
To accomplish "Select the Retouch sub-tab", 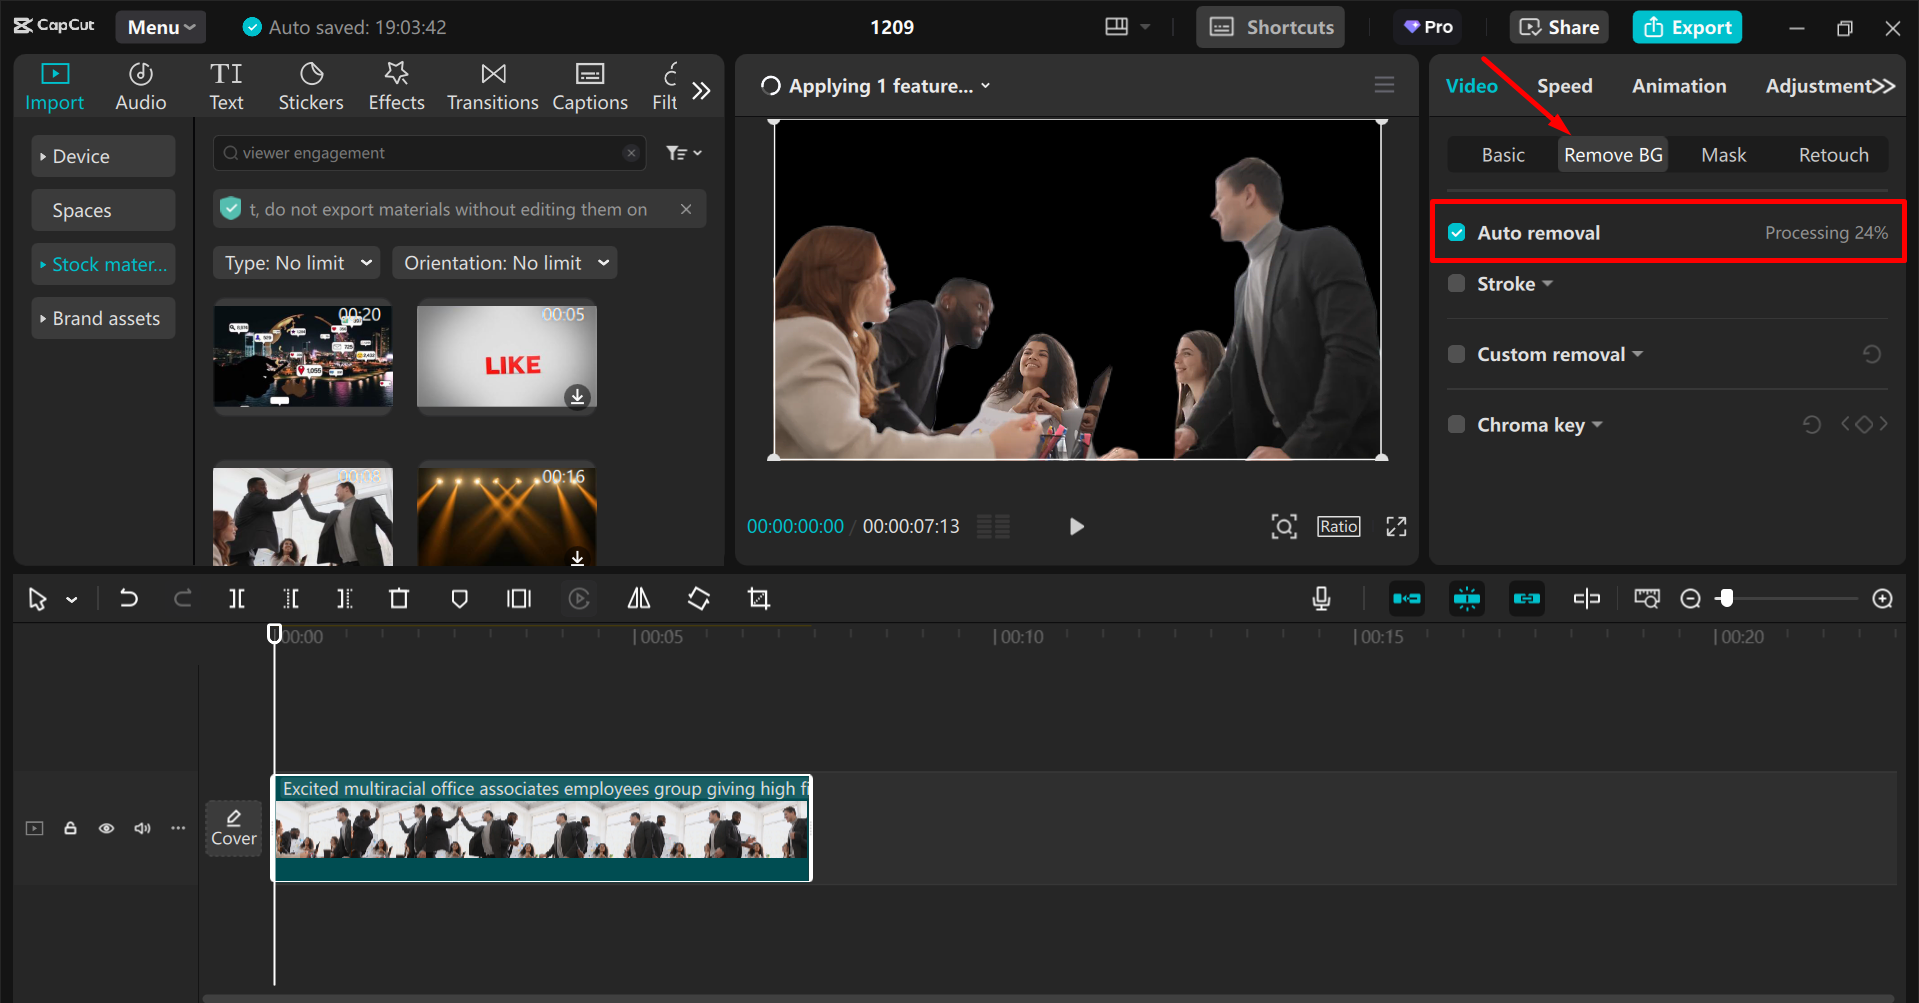I will 1833,155.
